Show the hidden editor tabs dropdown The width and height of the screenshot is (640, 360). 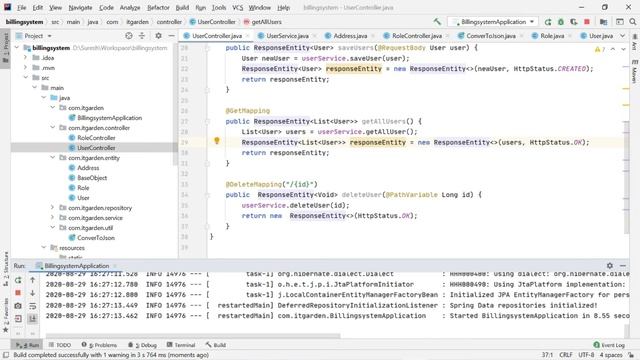pos(622,36)
